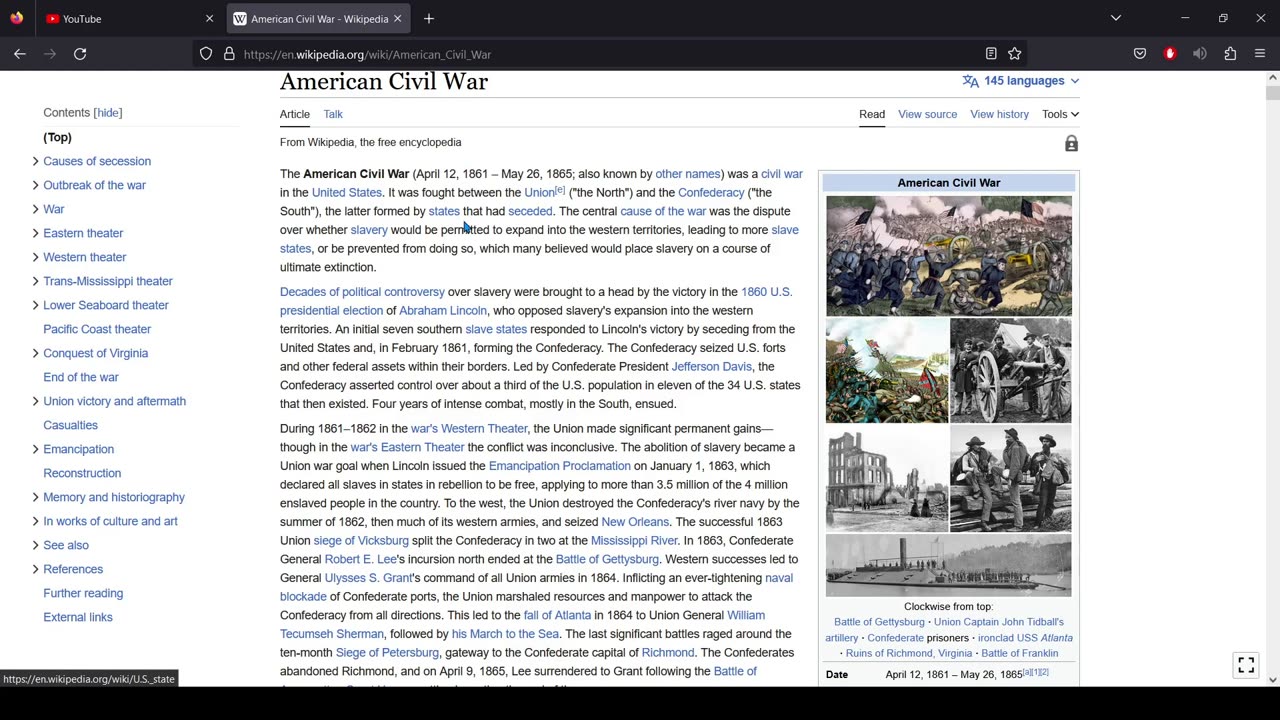The width and height of the screenshot is (1280, 720).
Task: Open the Pocket save icon
Action: [1140, 54]
